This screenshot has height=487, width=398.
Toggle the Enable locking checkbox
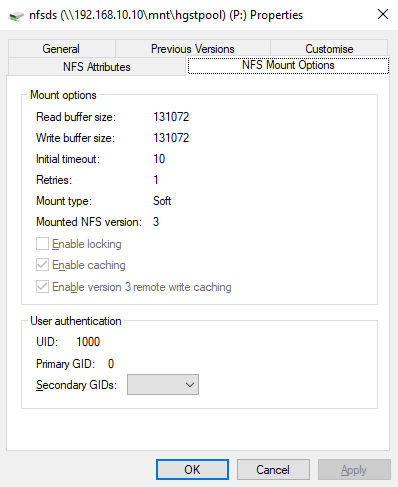click(42, 244)
